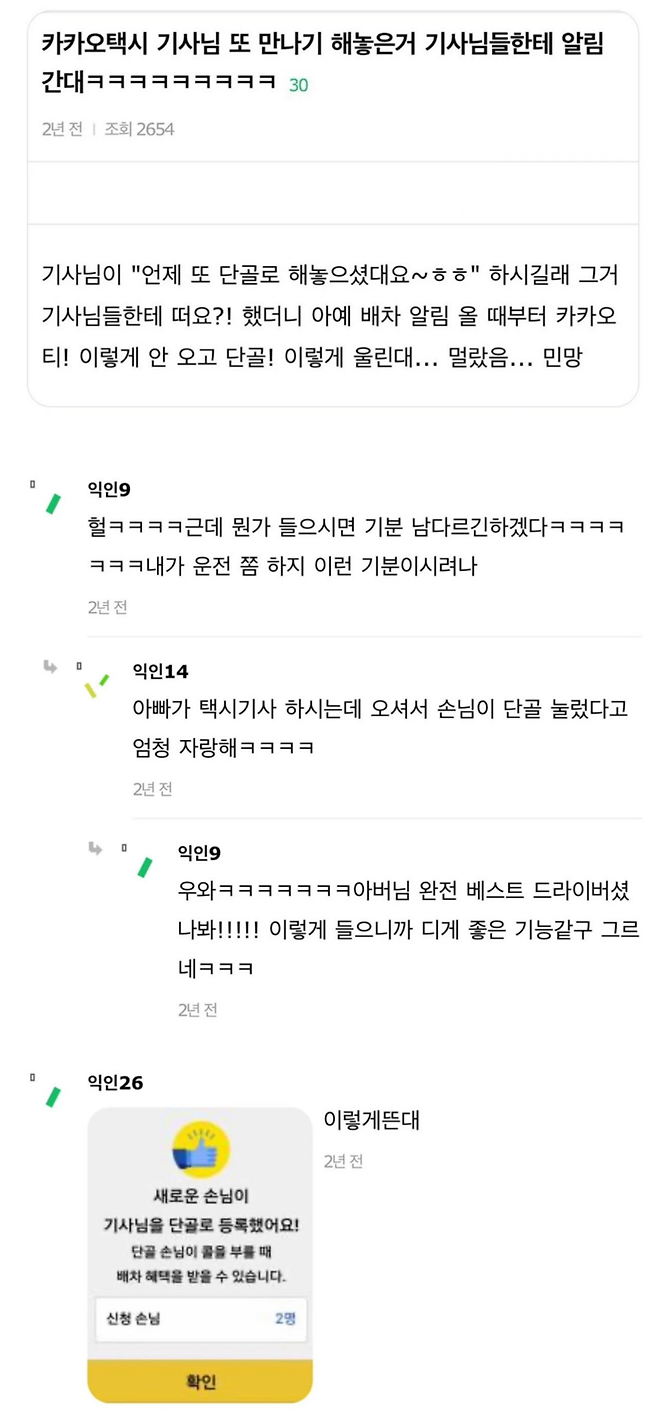This screenshot has height=1415, width=658.
Task: Click the first 익인9 username
Action: coord(109,489)
